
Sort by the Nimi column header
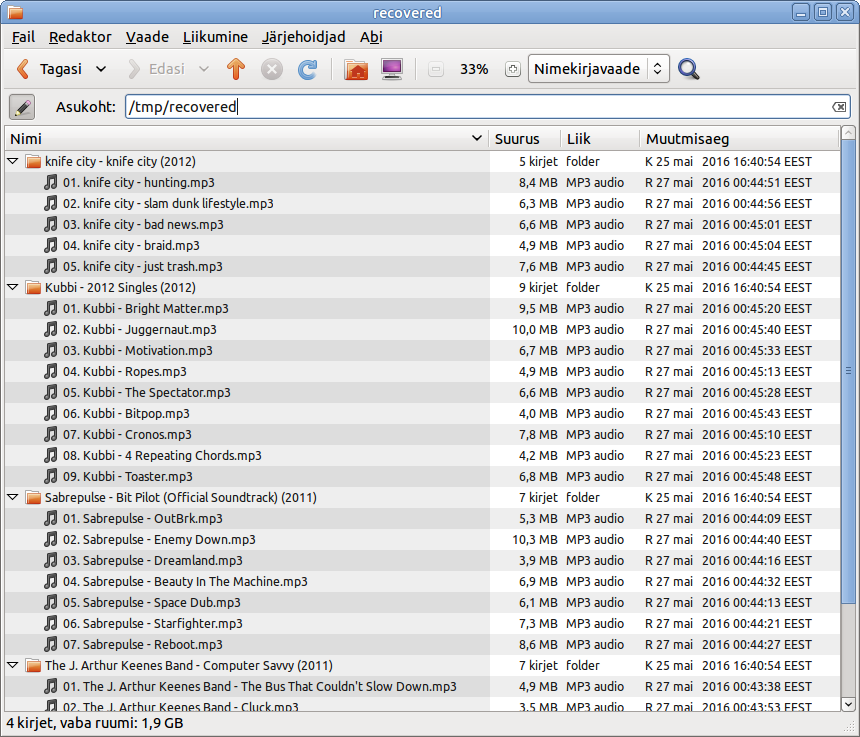coord(247,139)
